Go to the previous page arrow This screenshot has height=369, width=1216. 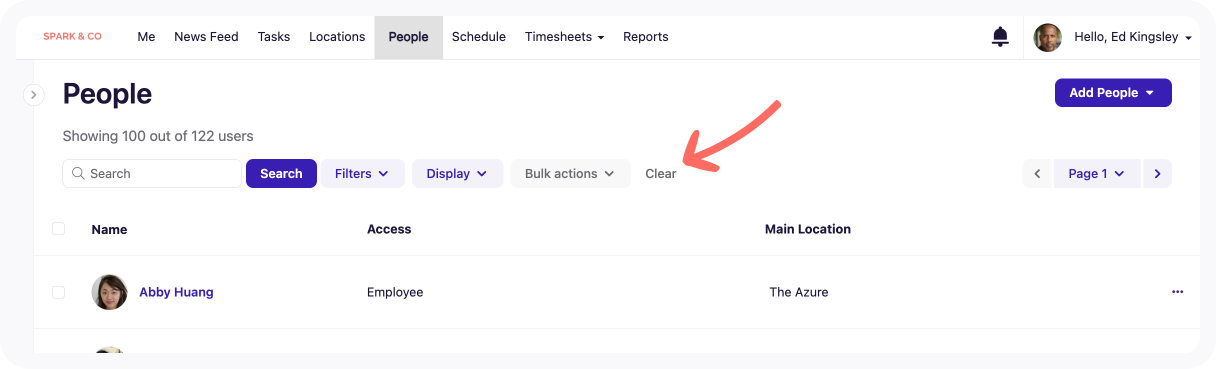pos(1037,173)
